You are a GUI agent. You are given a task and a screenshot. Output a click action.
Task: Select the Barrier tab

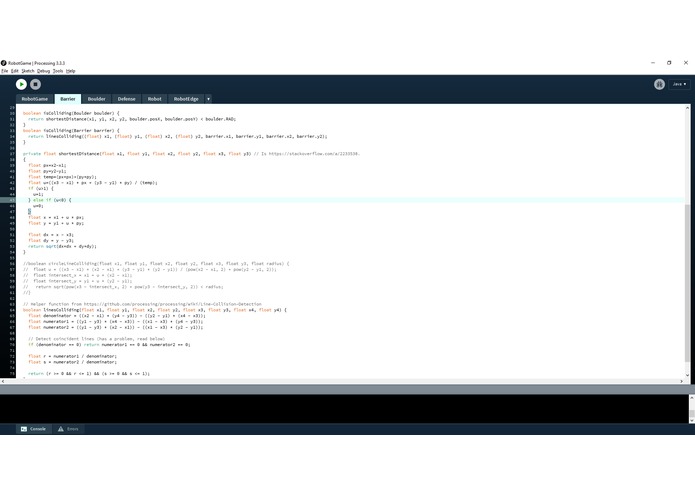pos(68,99)
